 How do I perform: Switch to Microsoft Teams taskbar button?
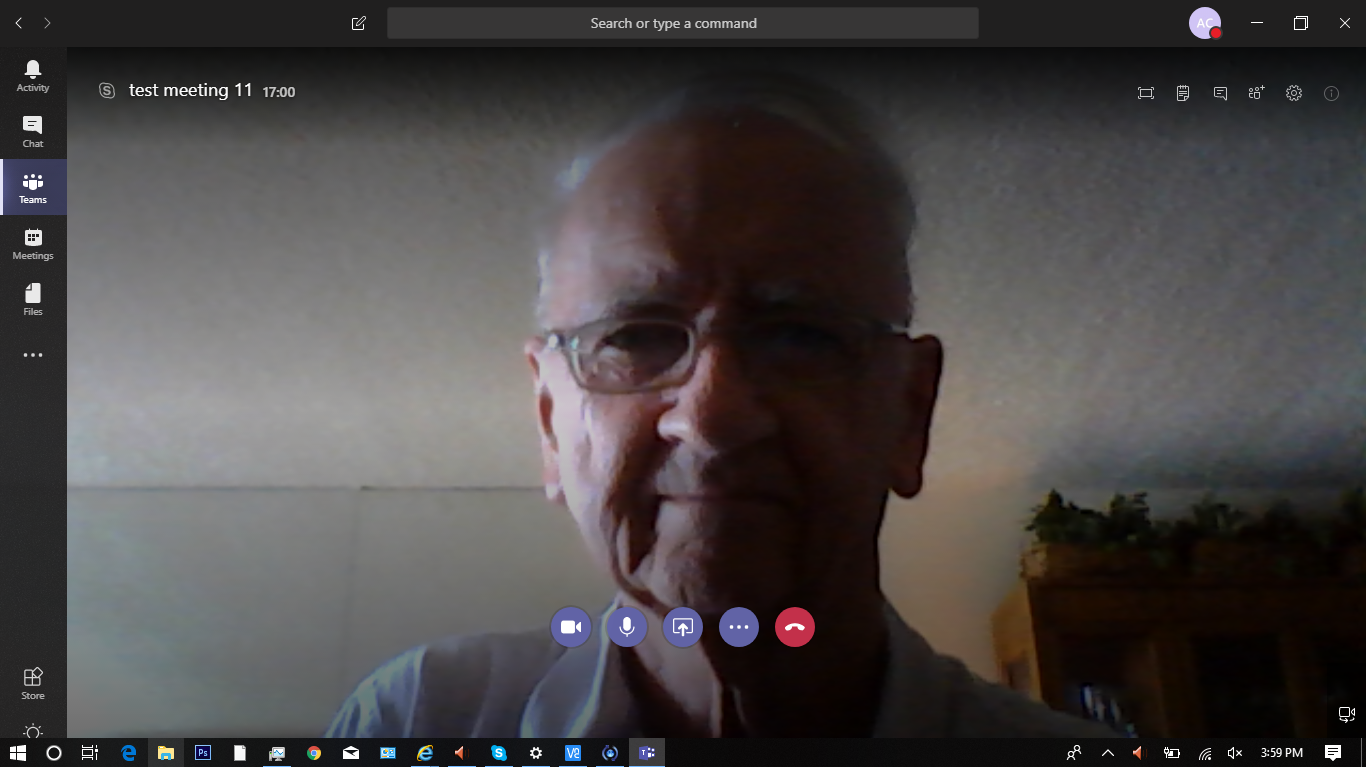[x=647, y=753]
